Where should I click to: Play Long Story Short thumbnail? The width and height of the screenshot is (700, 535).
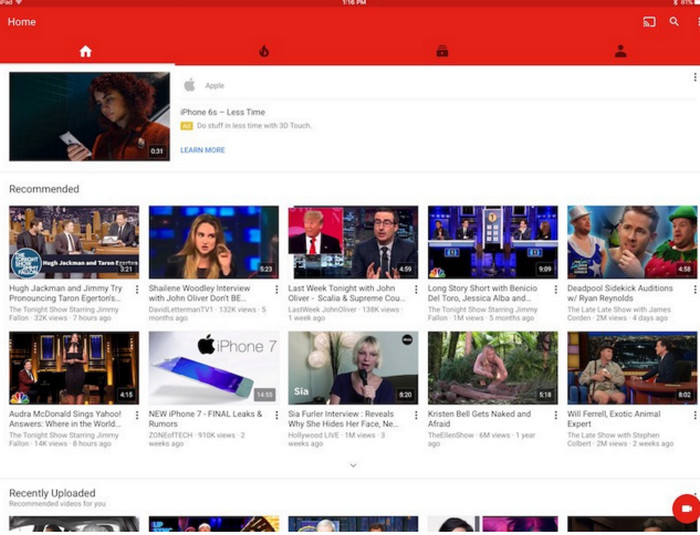click(493, 242)
